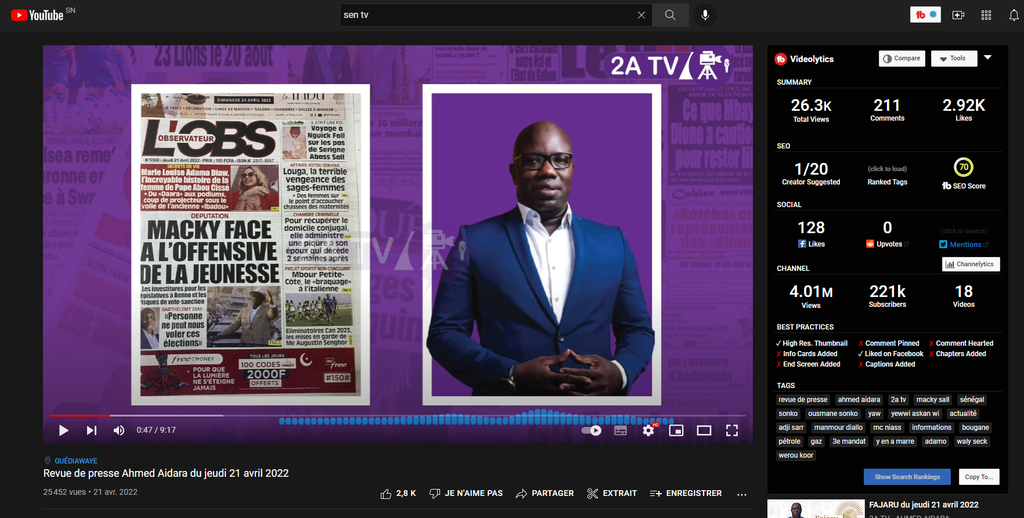Click the create video camera icon
The height and width of the screenshot is (518, 1024).
pos(958,15)
